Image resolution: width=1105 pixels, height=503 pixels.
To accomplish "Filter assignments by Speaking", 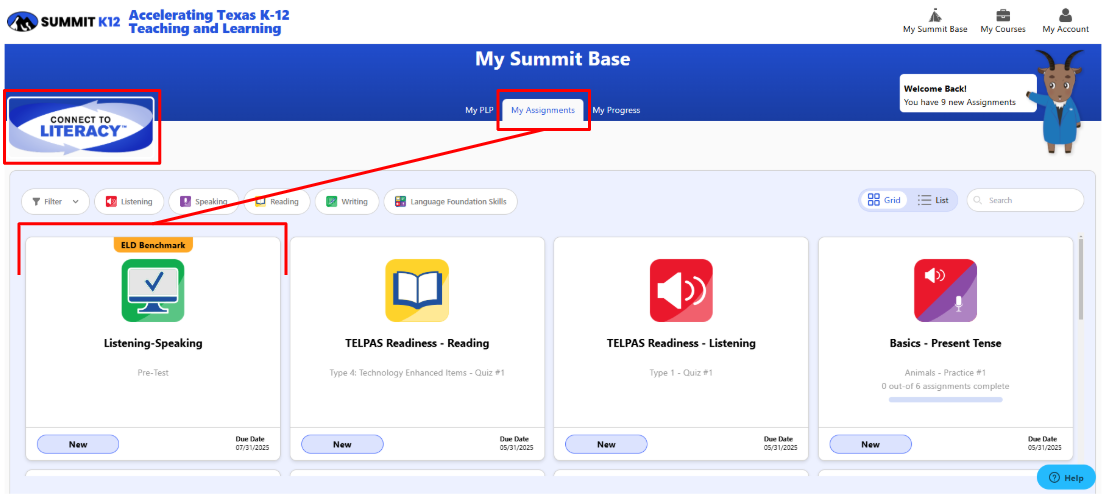I will click(x=203, y=201).
